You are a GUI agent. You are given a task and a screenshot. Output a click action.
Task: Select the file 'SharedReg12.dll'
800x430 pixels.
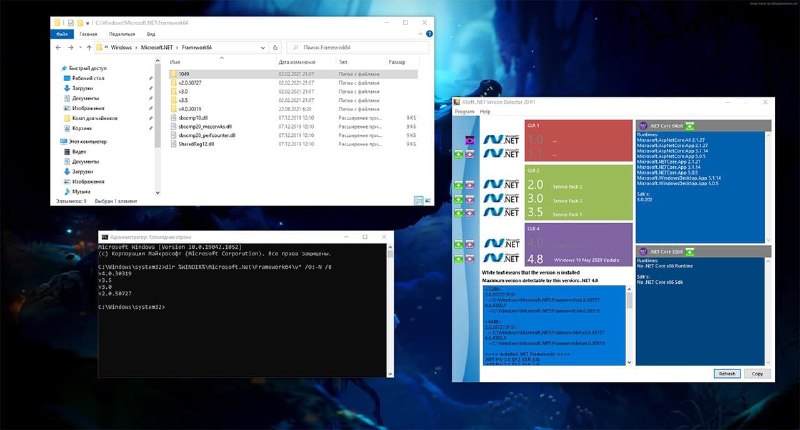tap(293, 144)
